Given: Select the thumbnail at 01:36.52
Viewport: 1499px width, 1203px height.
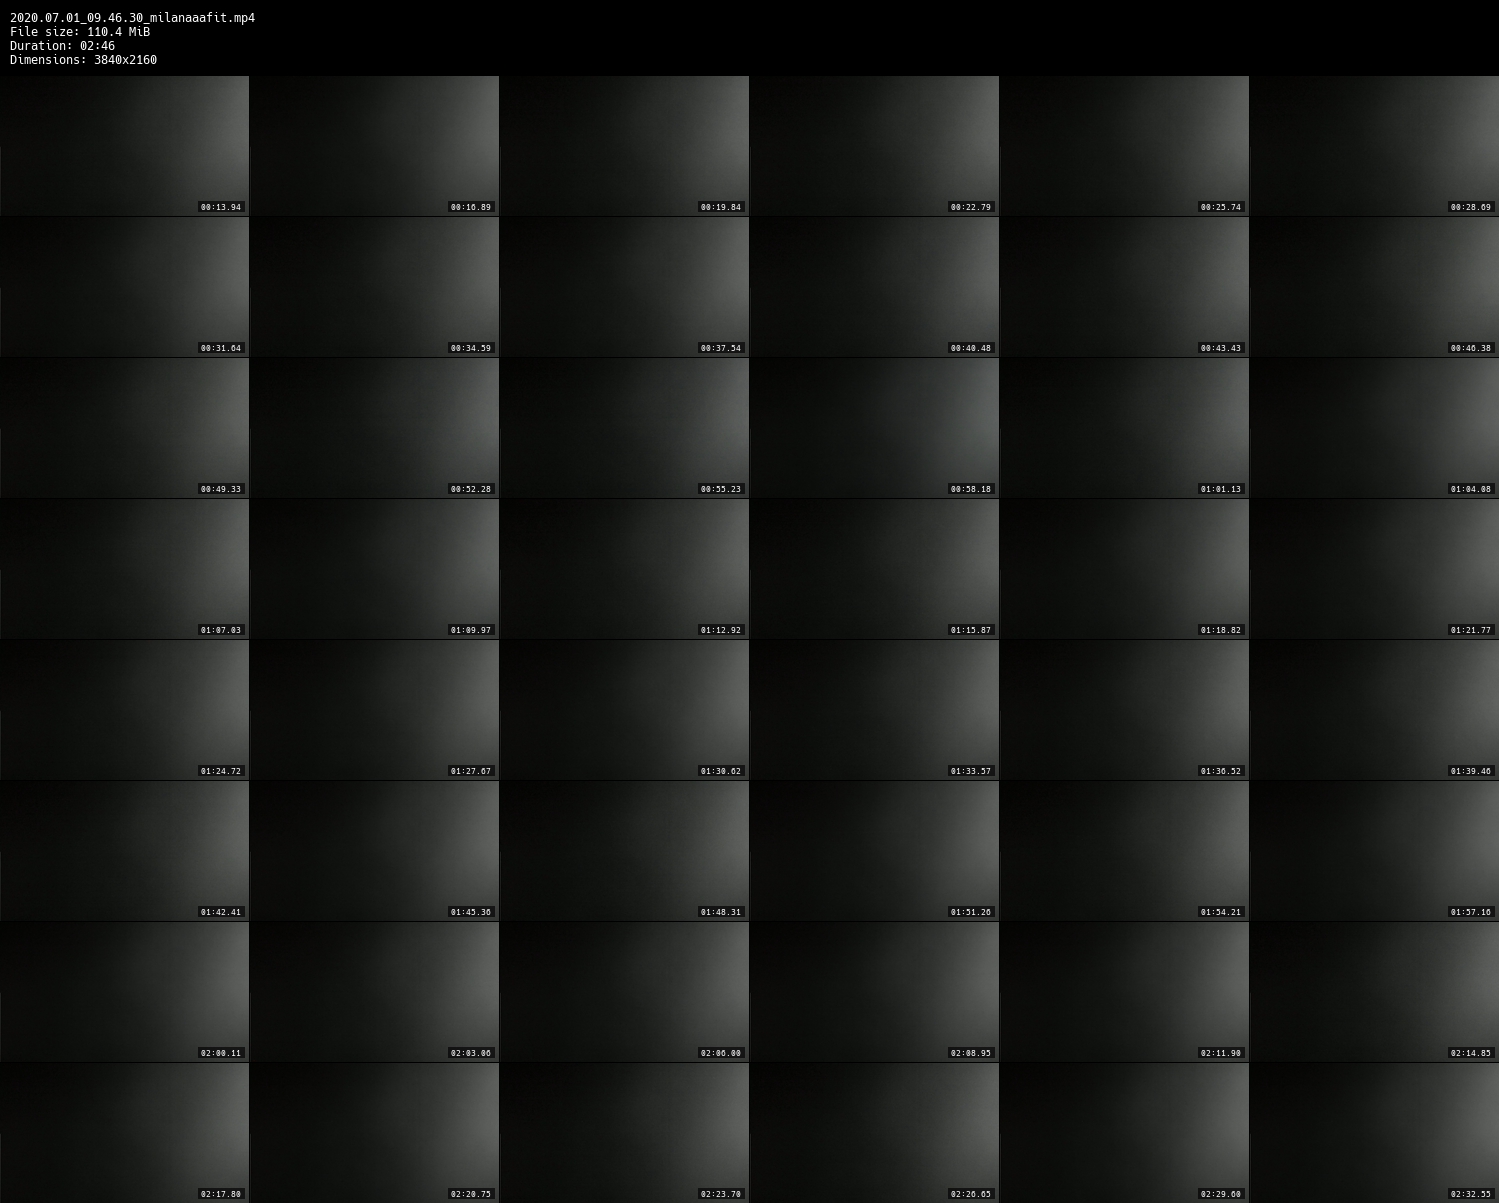Looking at the screenshot, I should (x=1124, y=710).
